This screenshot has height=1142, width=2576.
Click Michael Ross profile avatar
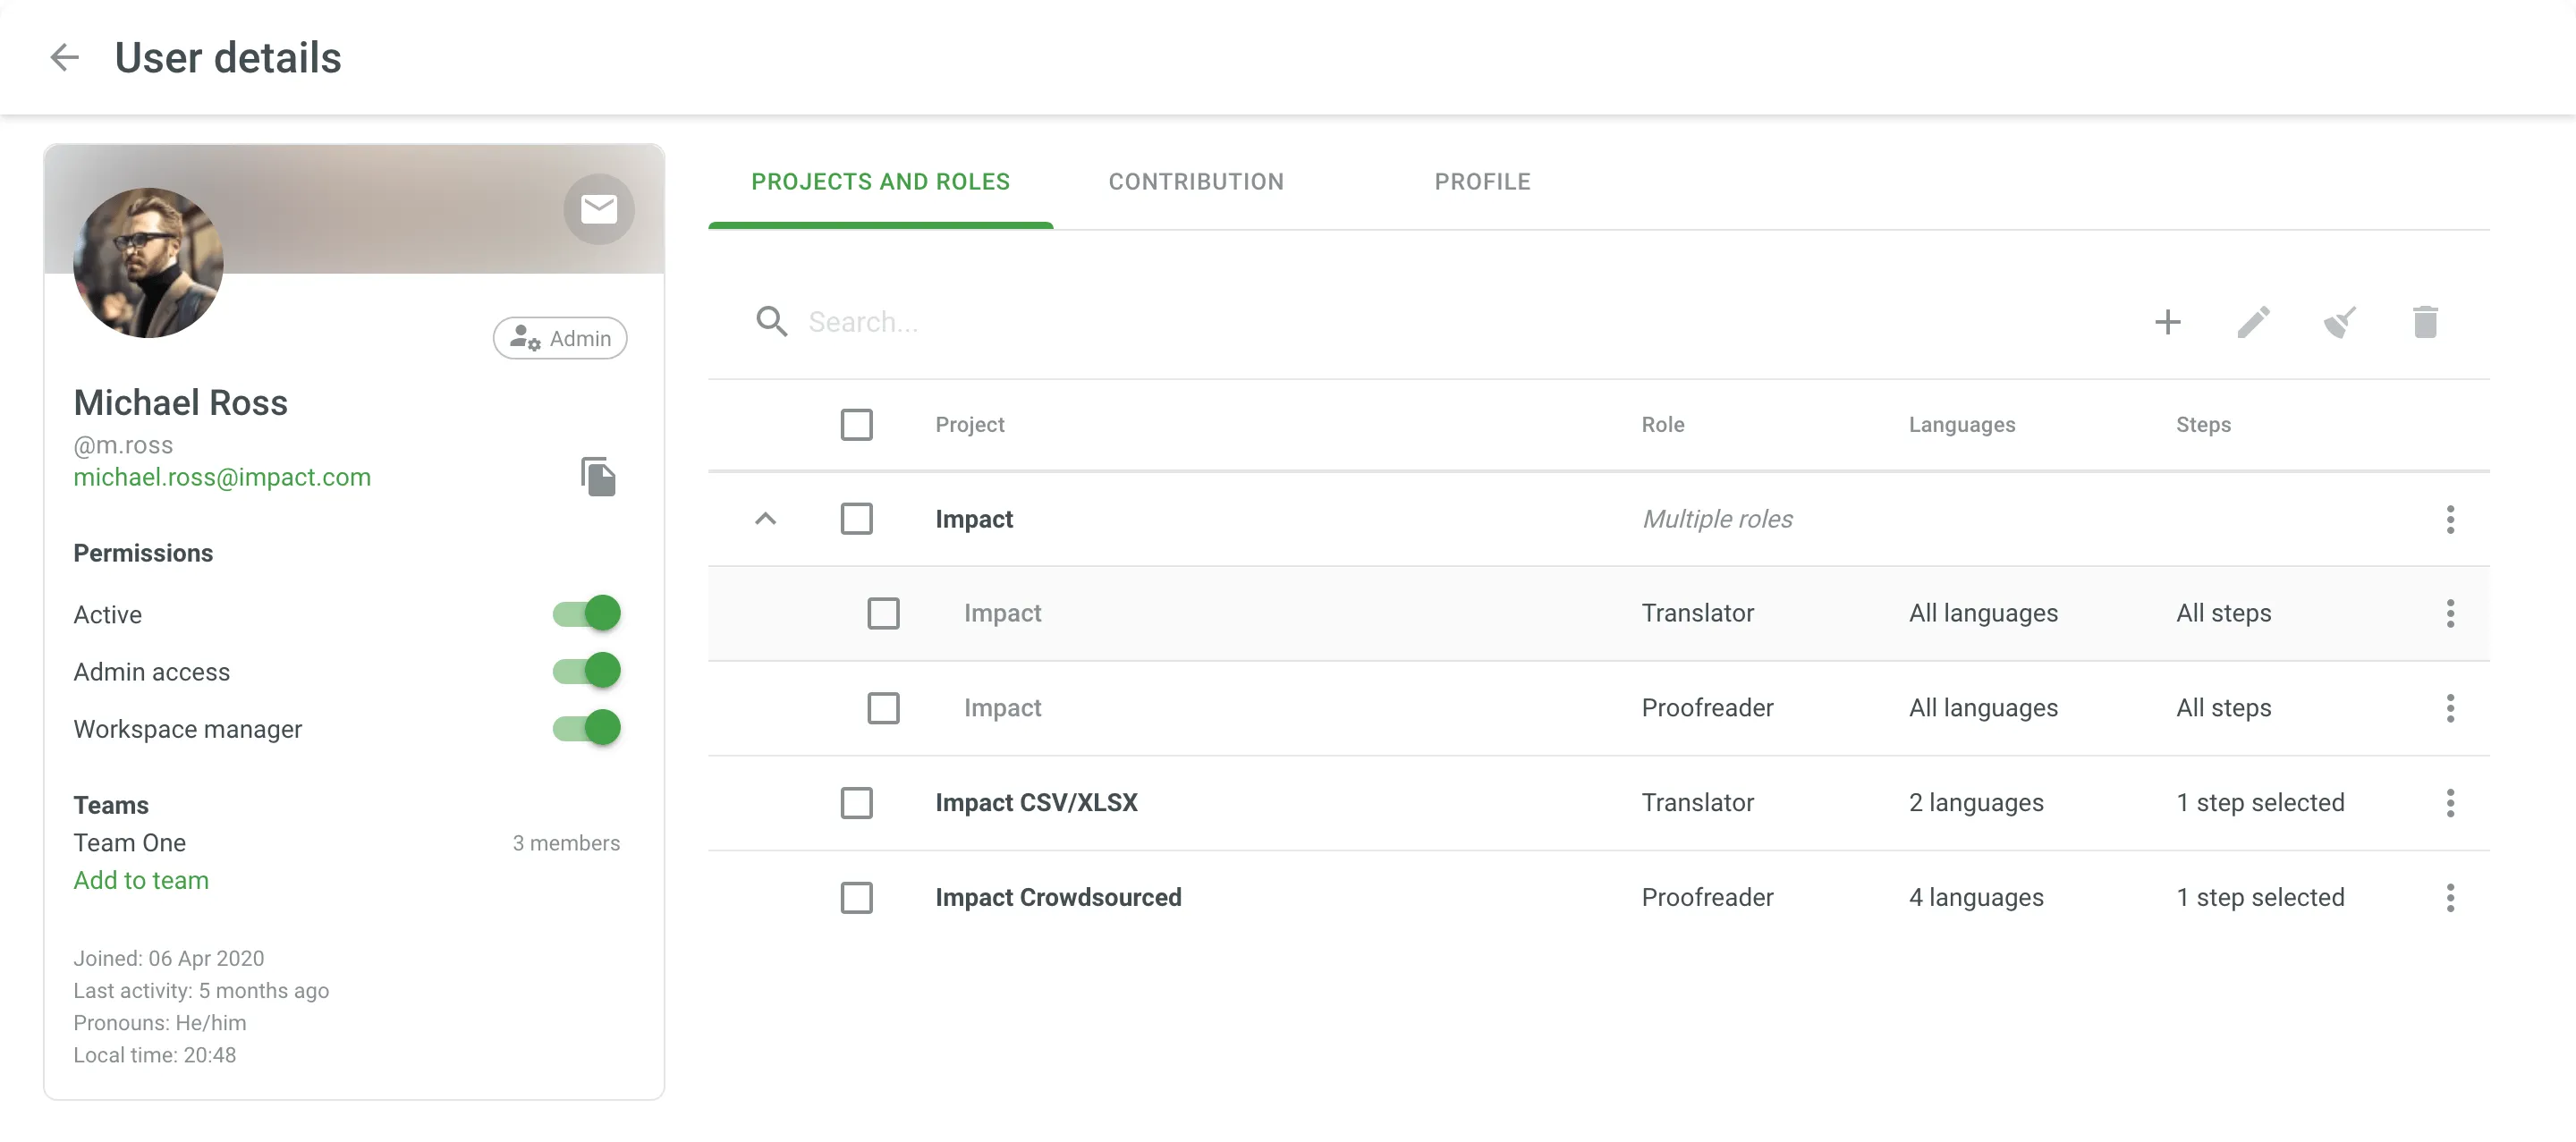(148, 262)
